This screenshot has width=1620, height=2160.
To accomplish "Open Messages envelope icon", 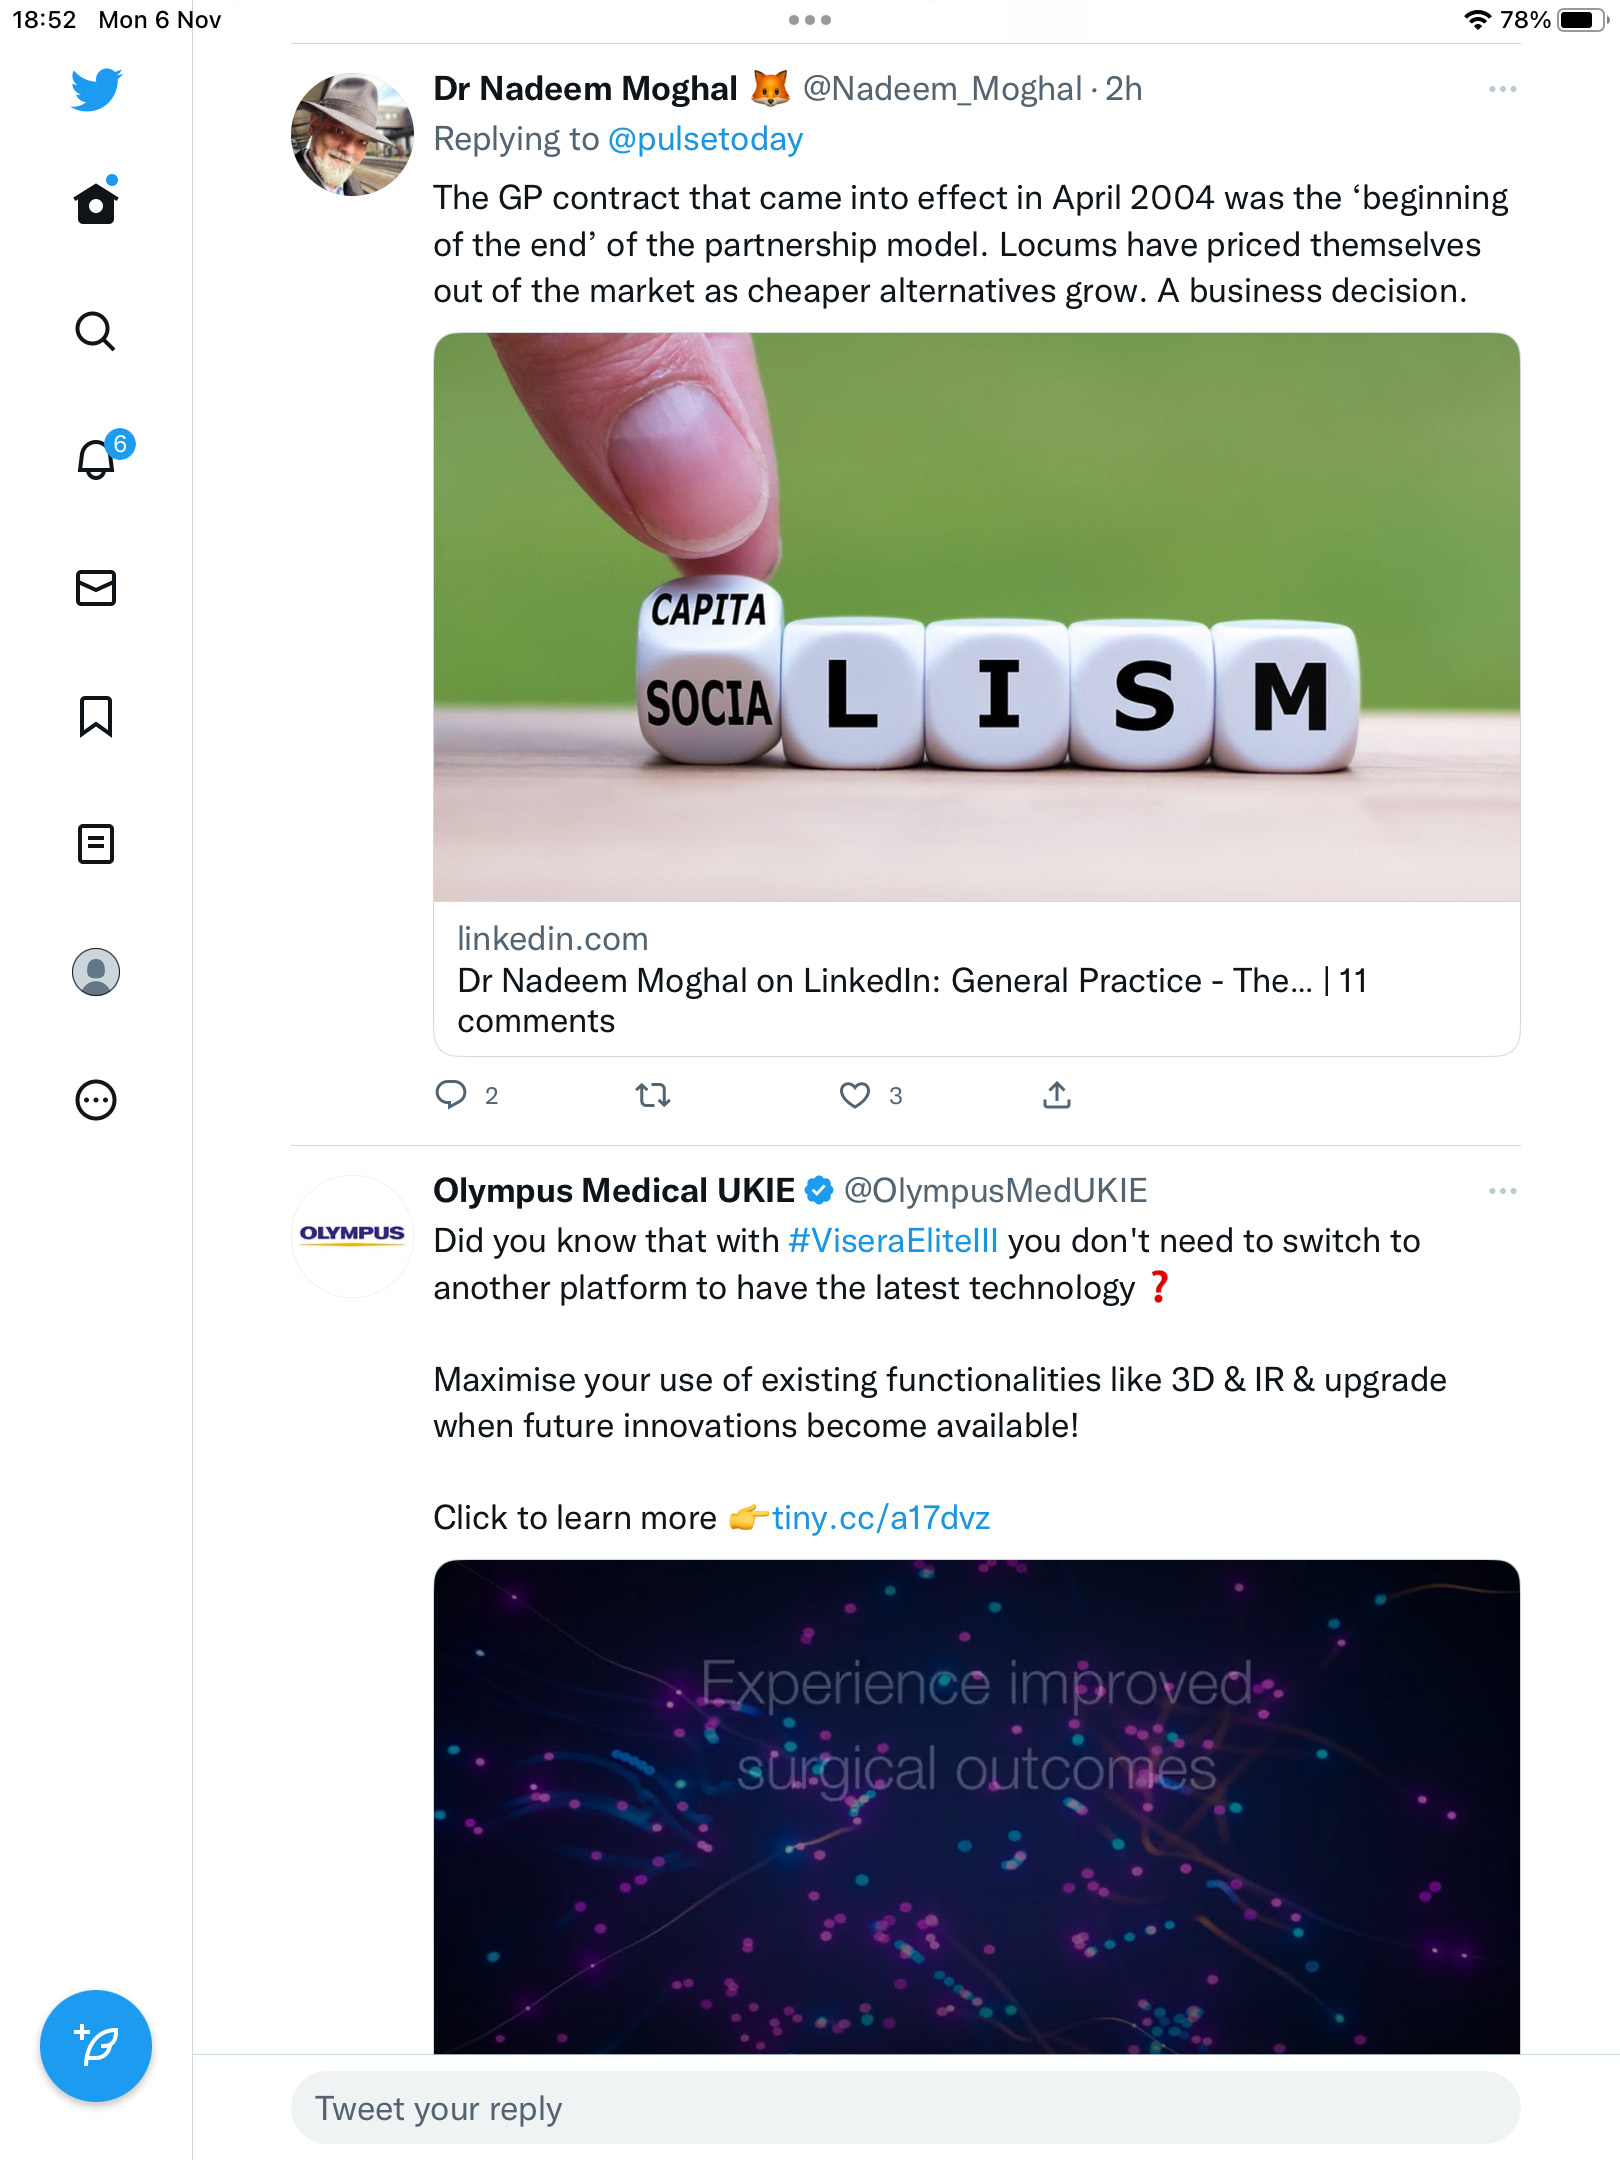I will tap(96, 588).
